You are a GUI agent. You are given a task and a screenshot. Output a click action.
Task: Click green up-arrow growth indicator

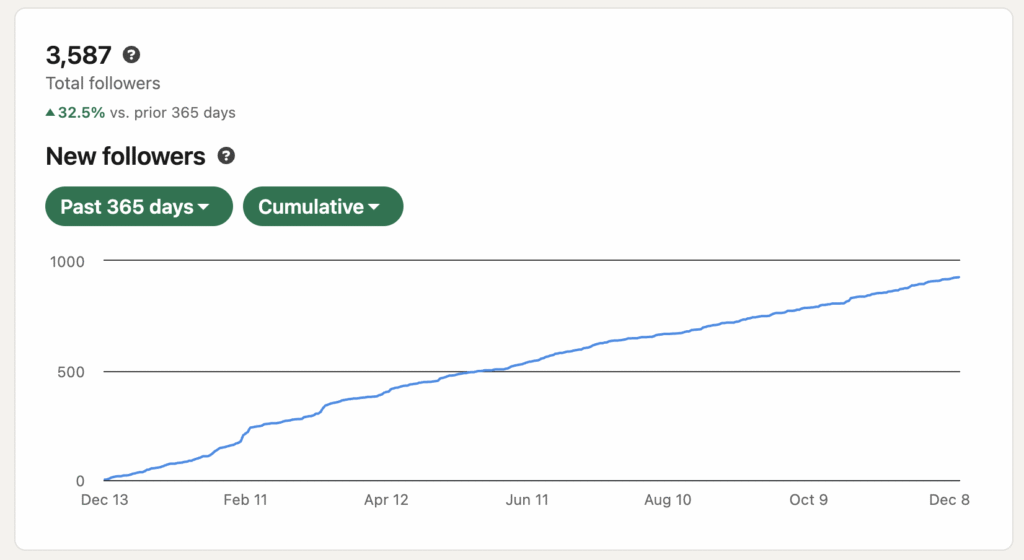(50, 113)
